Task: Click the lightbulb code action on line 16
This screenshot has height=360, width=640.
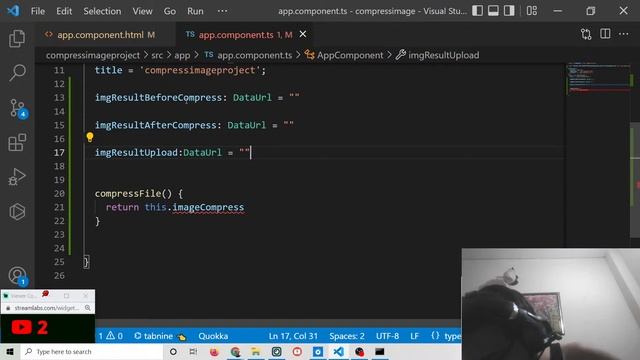Action: point(90,137)
